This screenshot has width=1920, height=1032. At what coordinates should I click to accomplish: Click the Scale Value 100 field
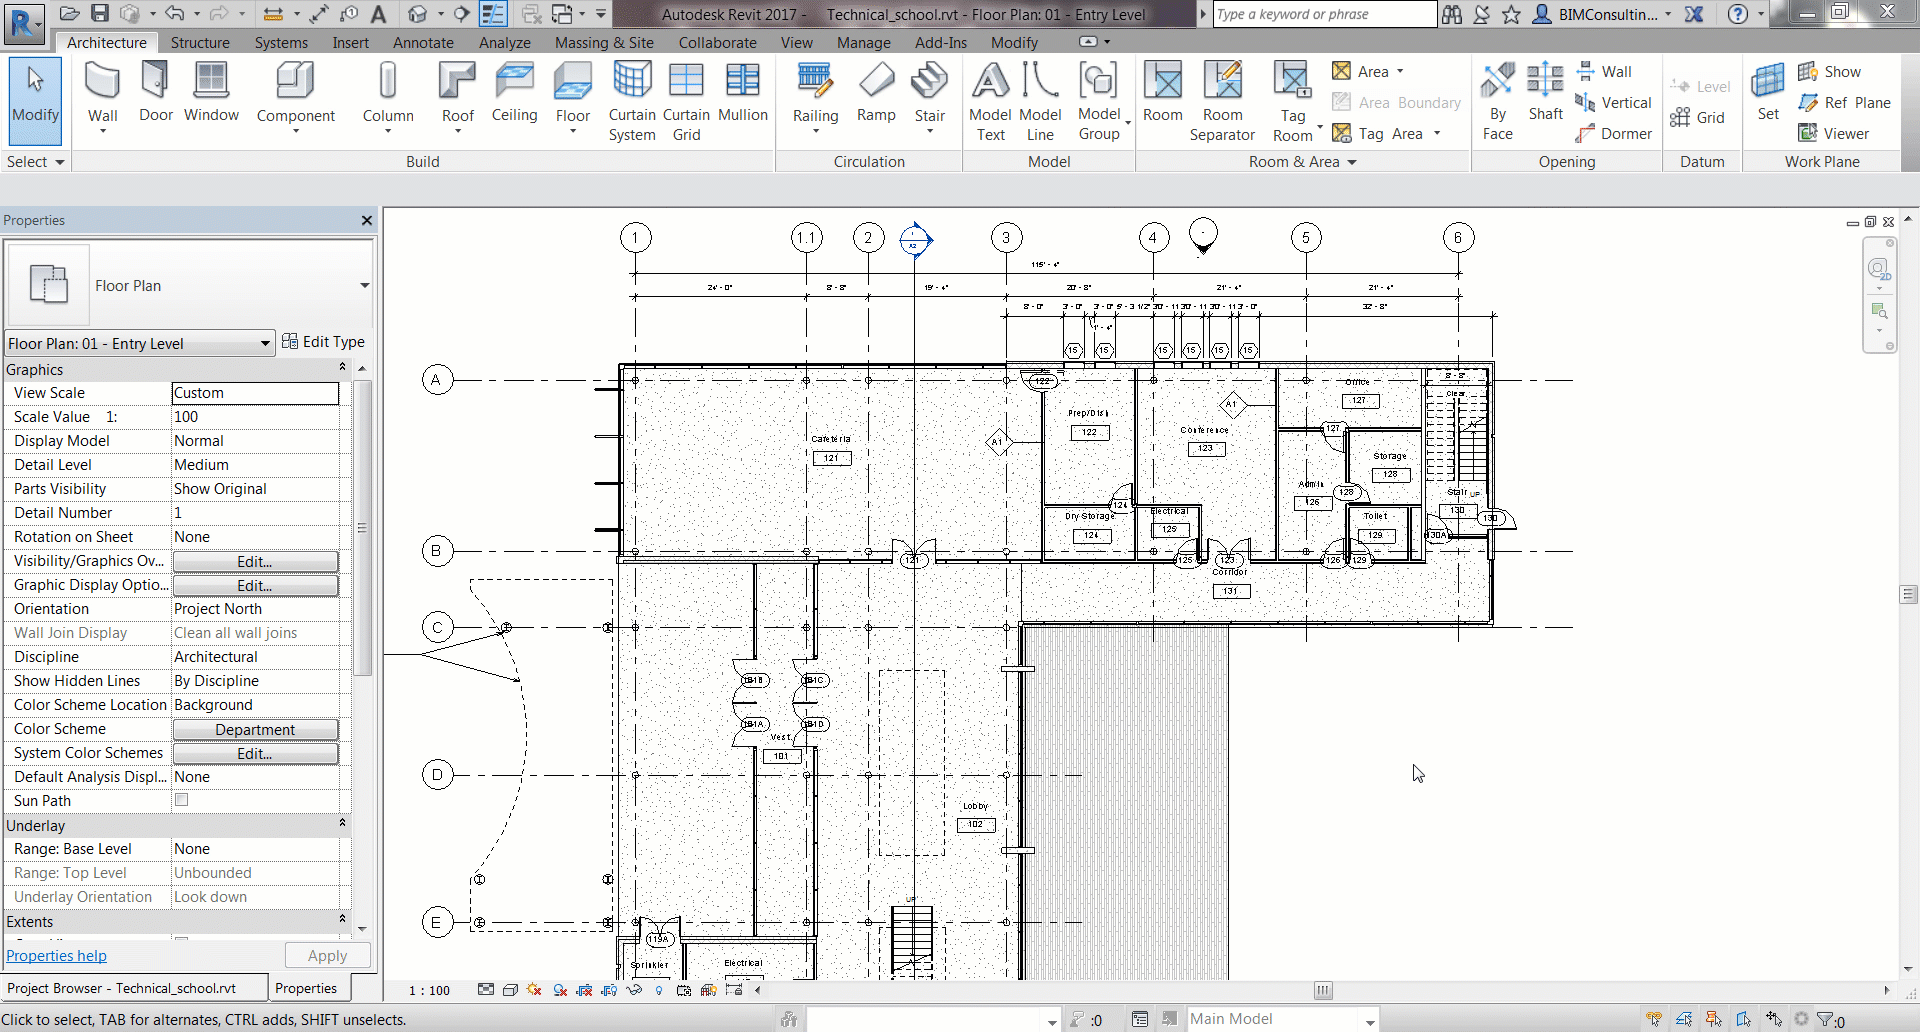click(x=255, y=417)
